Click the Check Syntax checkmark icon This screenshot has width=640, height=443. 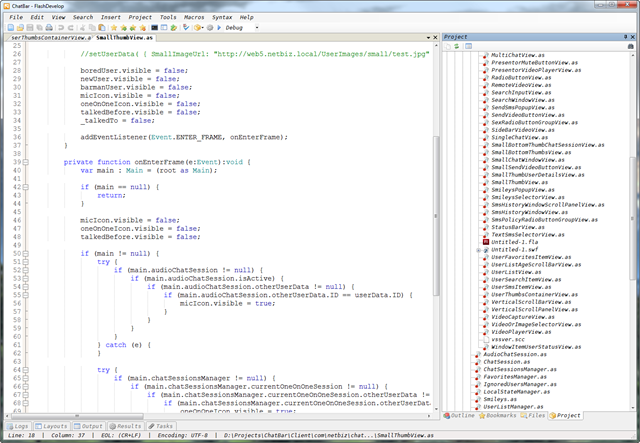[x=186, y=28]
